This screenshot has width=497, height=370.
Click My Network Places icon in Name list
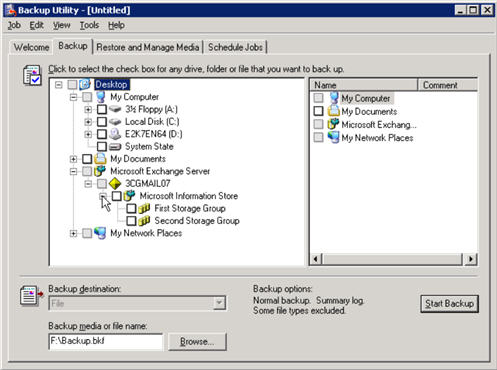coord(334,137)
